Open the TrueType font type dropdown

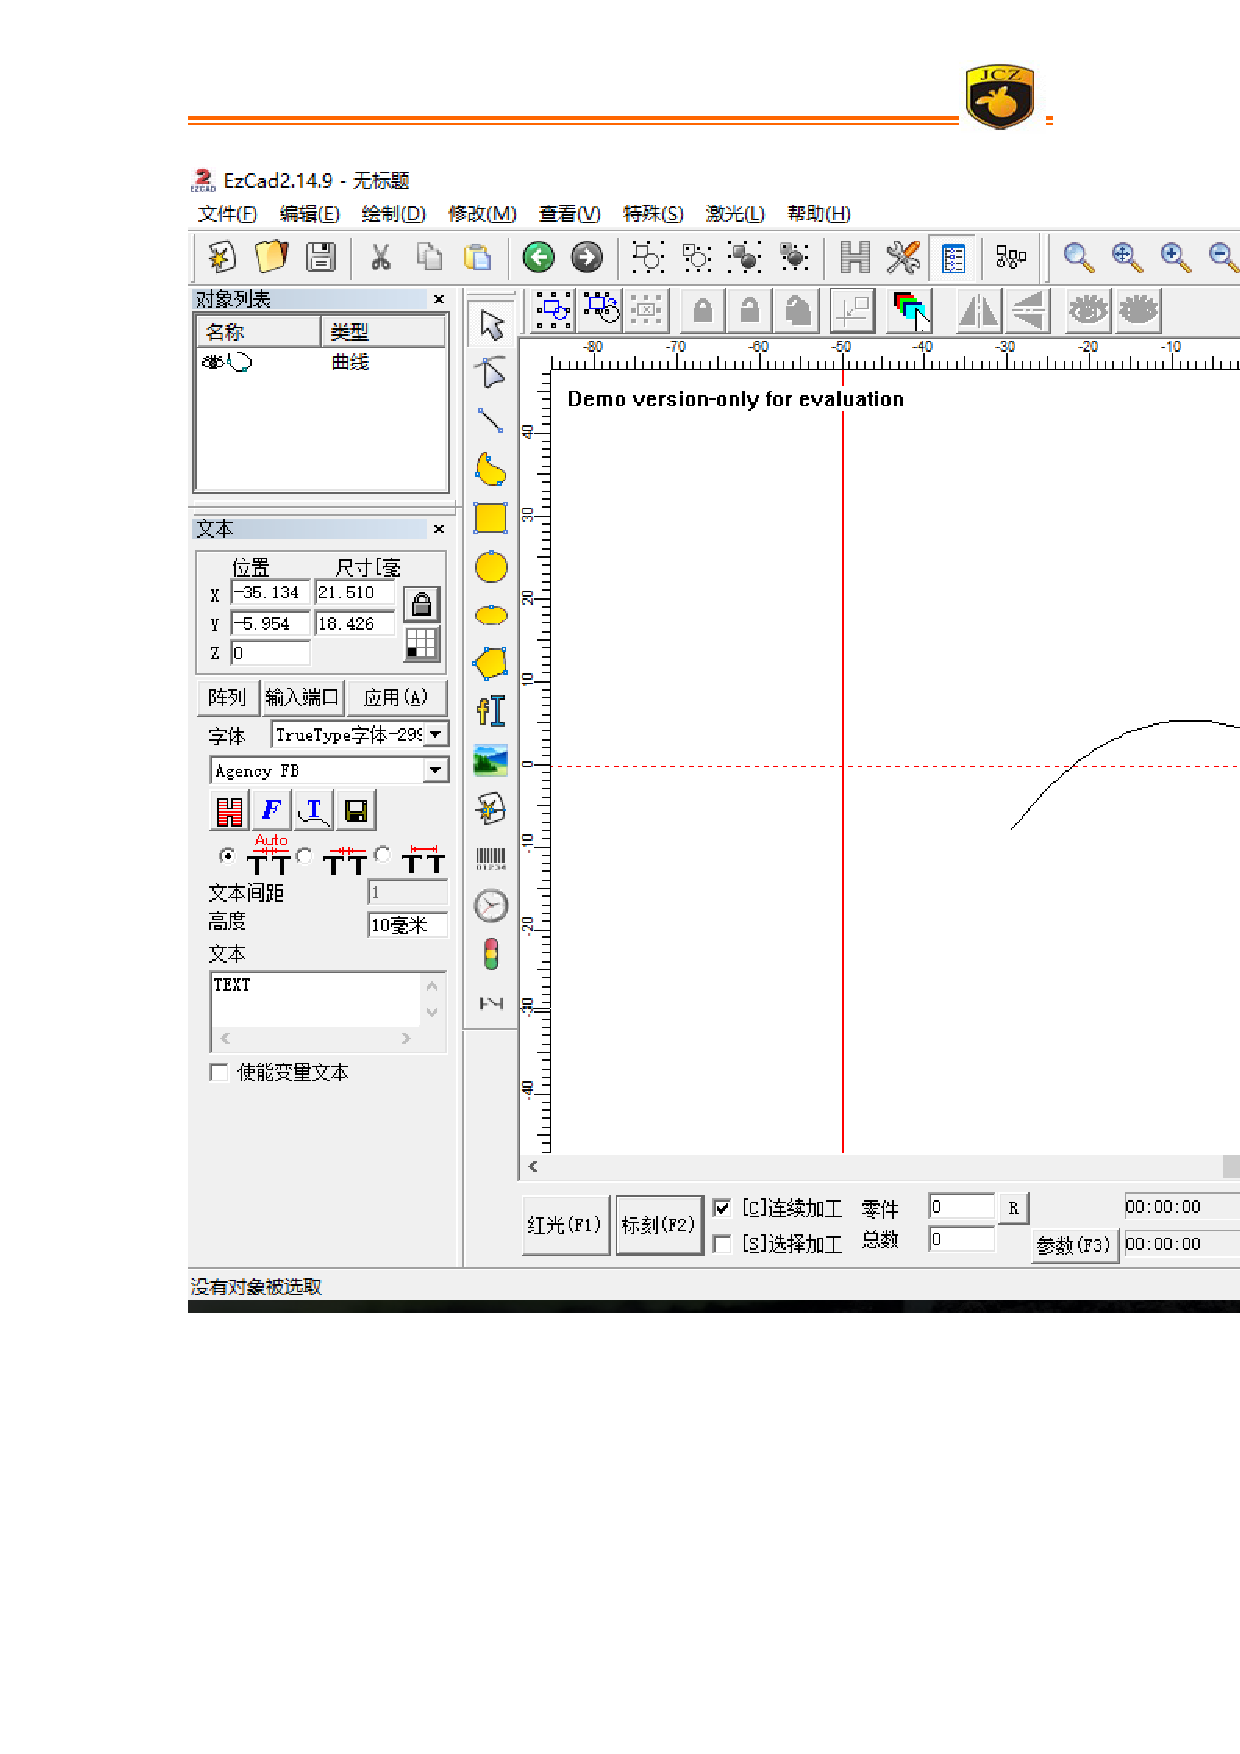point(436,735)
